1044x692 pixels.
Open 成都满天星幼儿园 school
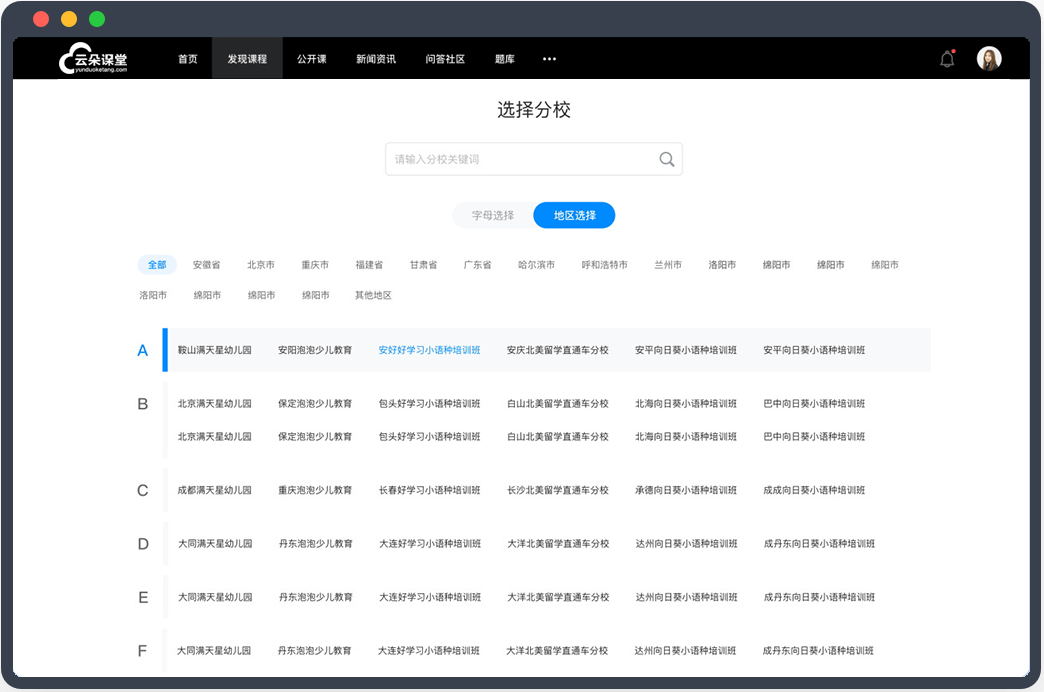click(214, 490)
